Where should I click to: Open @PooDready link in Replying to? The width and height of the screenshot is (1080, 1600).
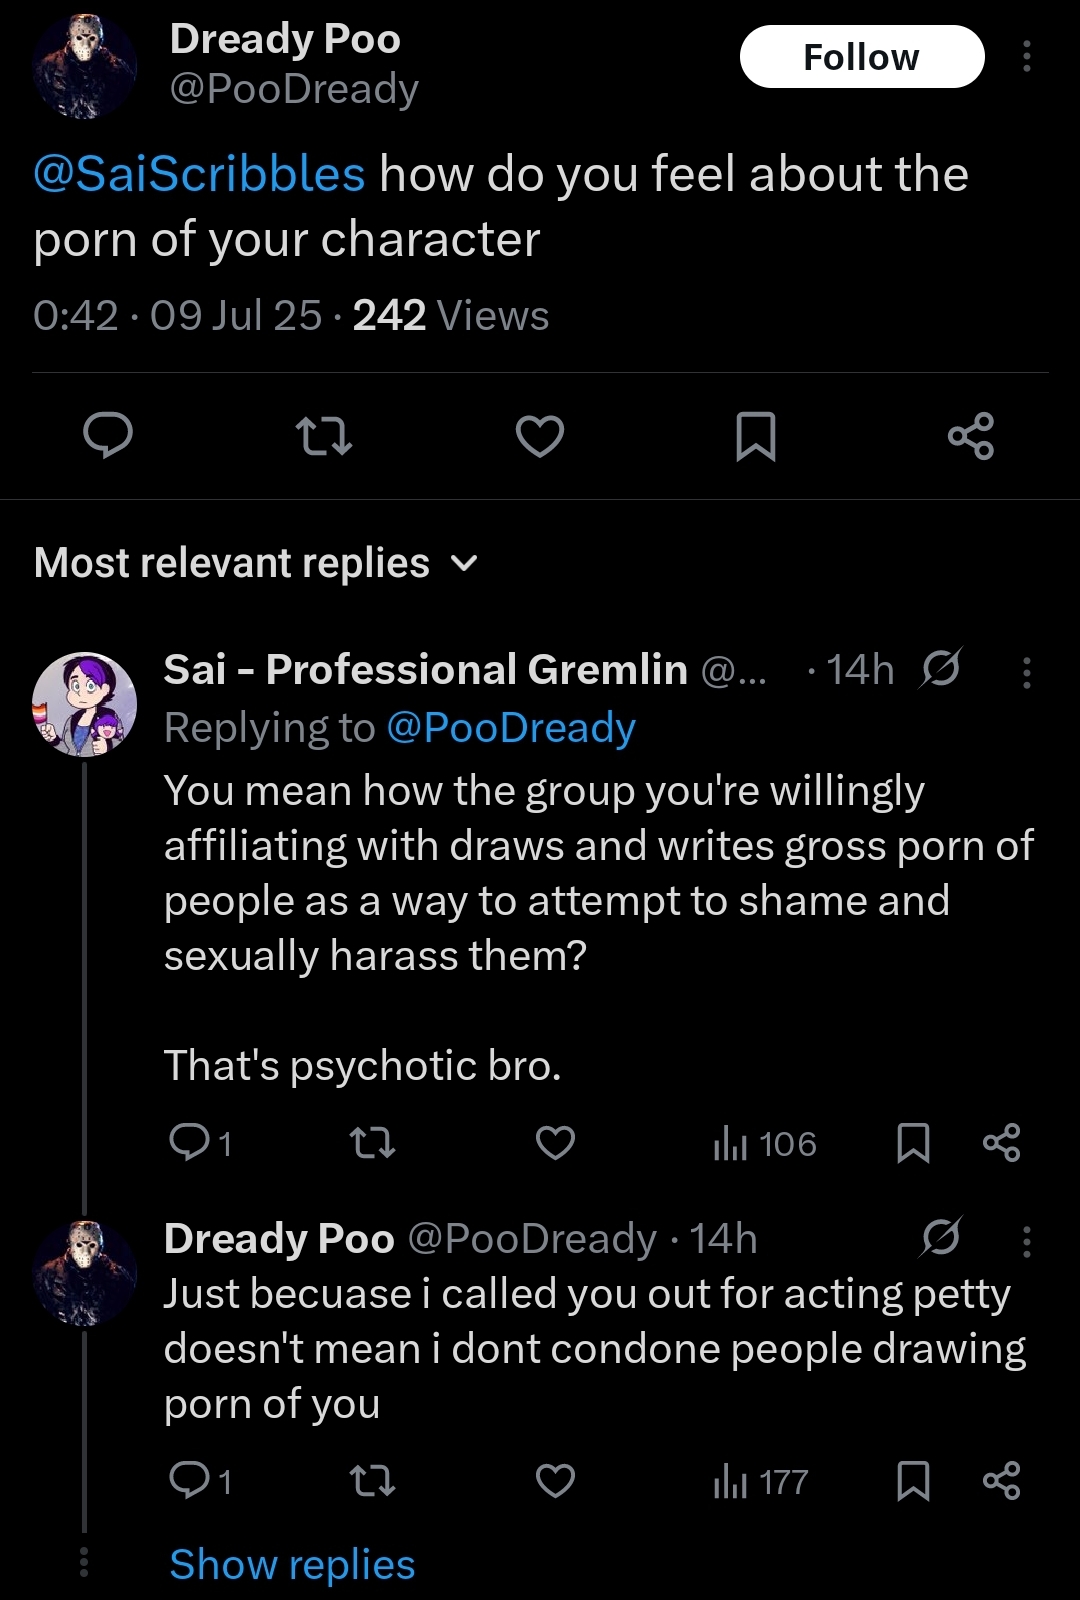511,727
